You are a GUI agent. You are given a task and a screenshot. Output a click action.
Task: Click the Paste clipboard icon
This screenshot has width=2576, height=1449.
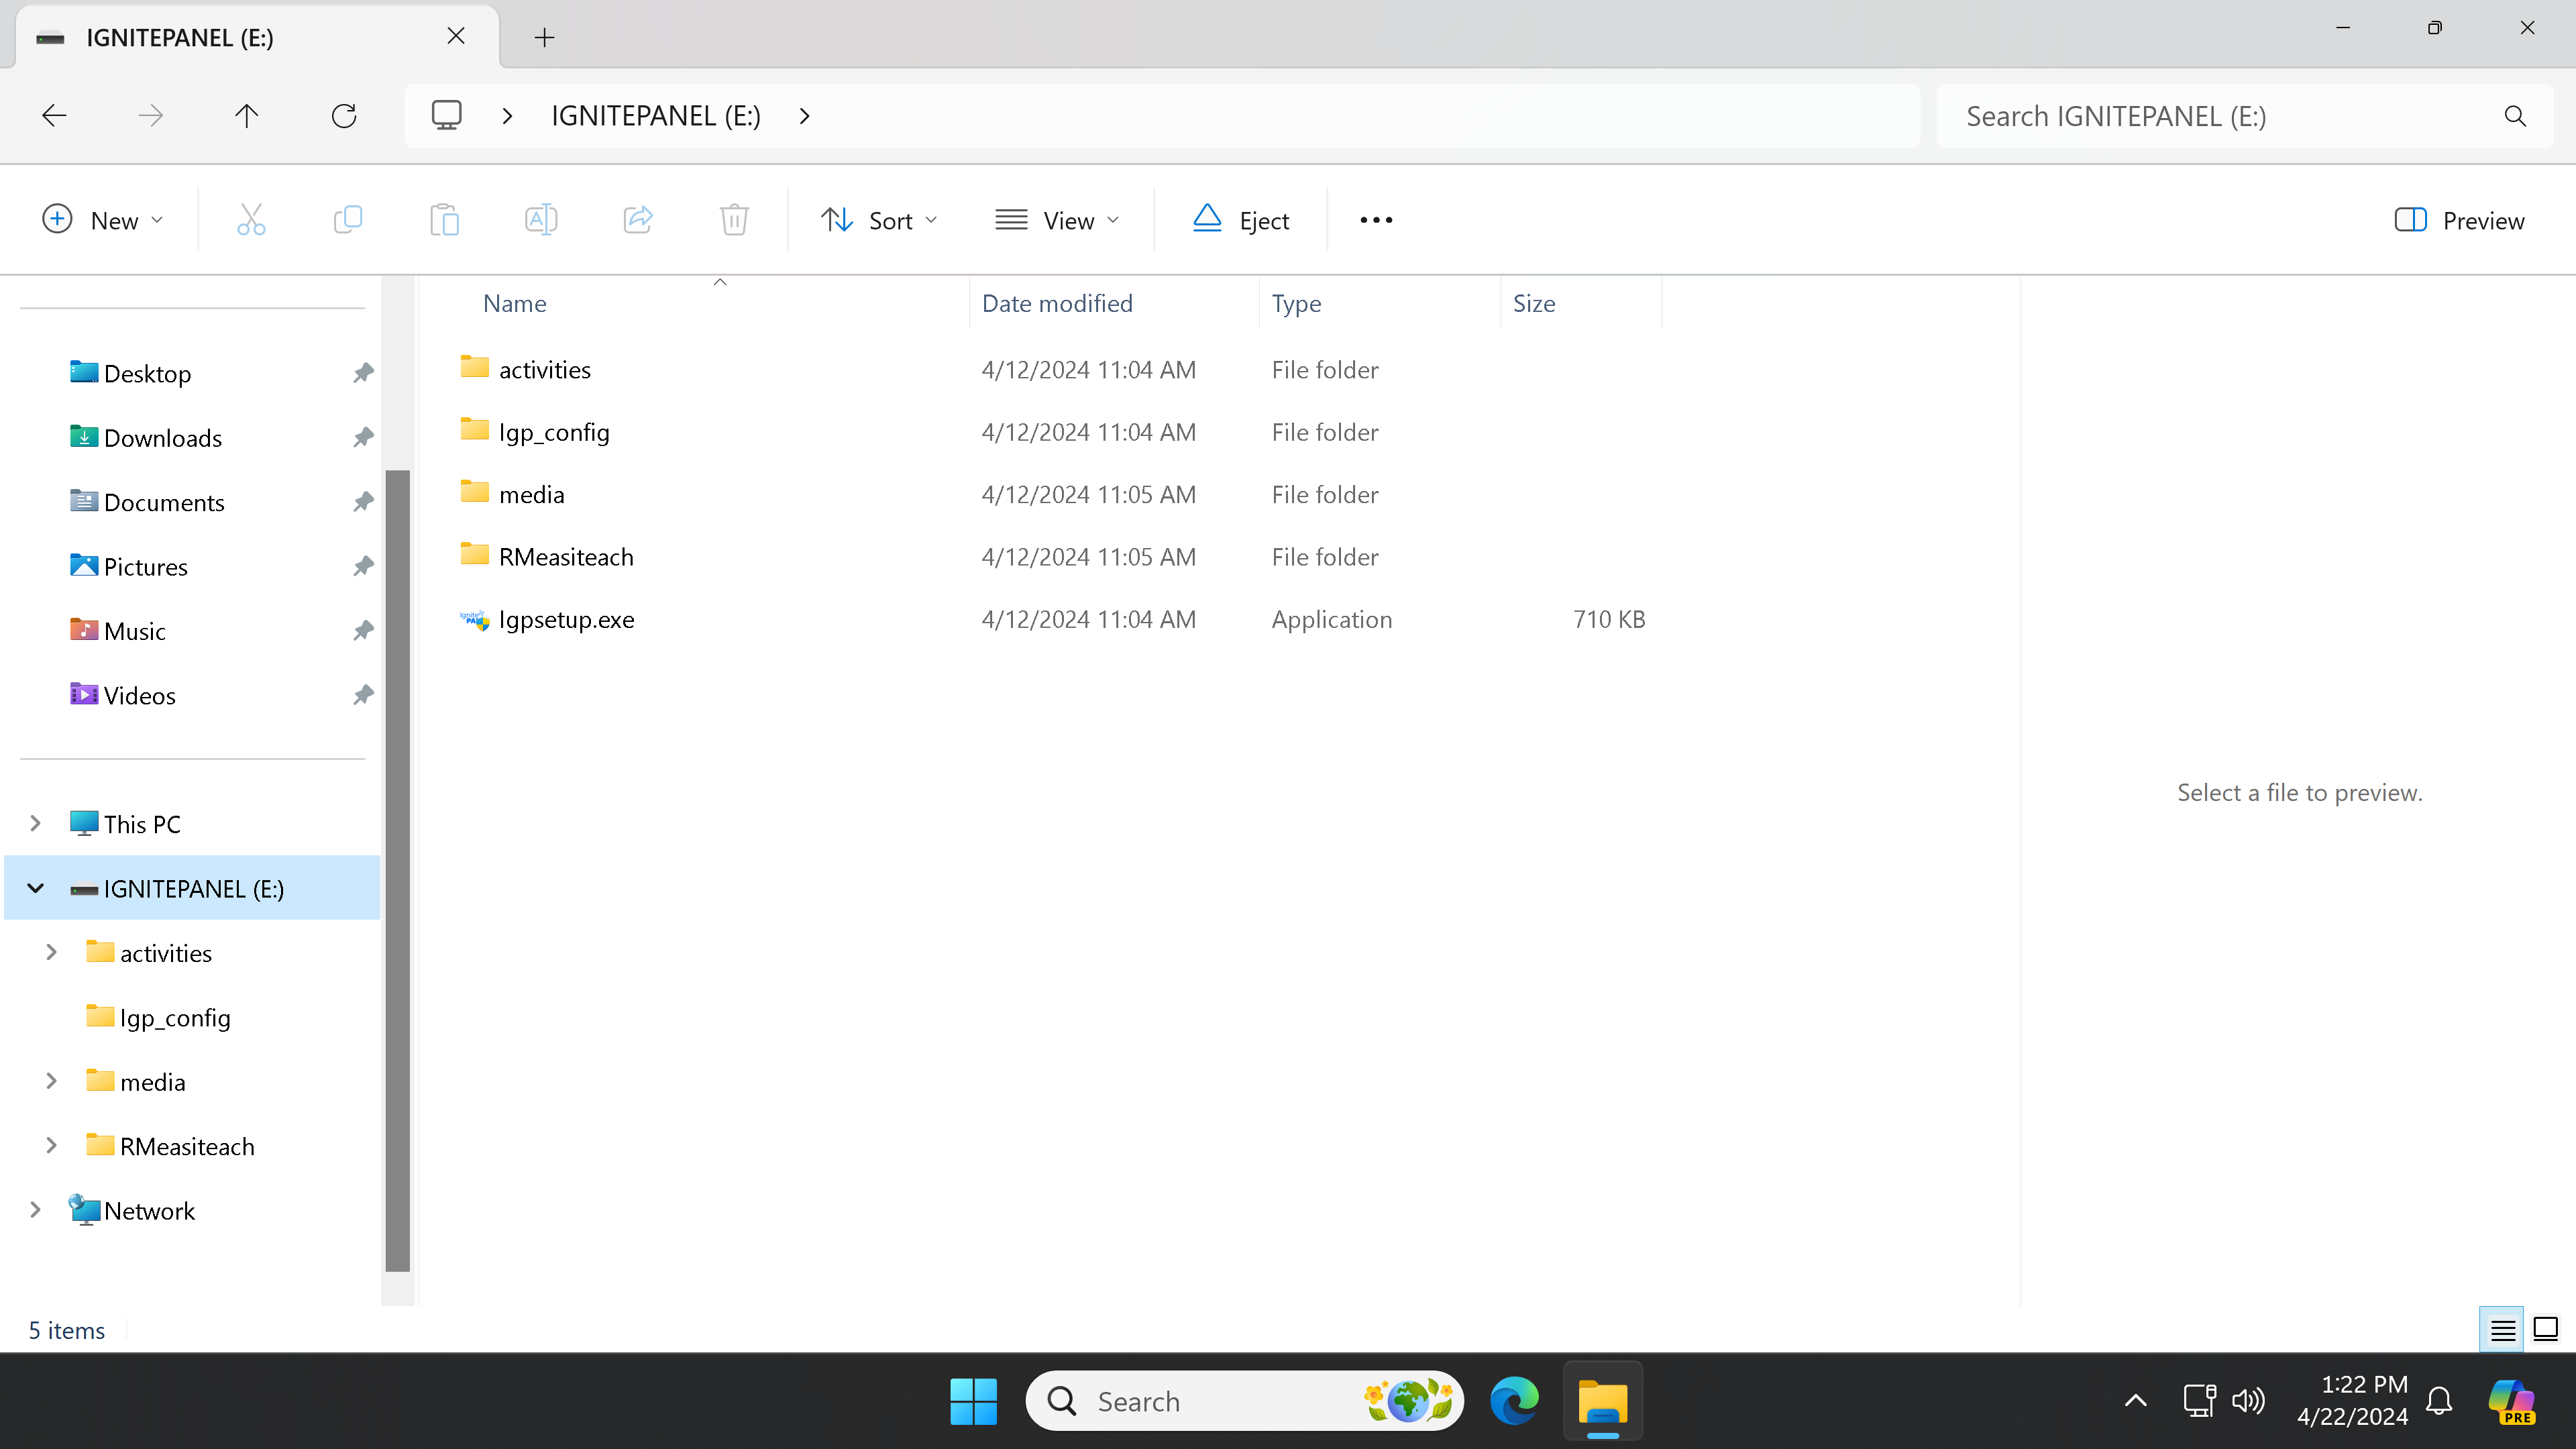444,220
